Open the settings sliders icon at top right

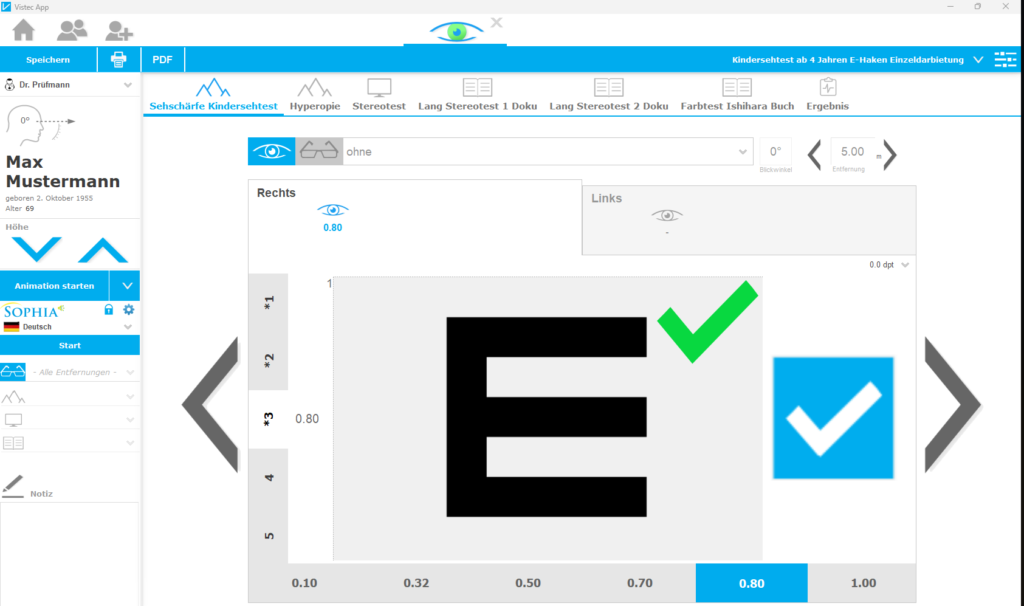point(1005,59)
